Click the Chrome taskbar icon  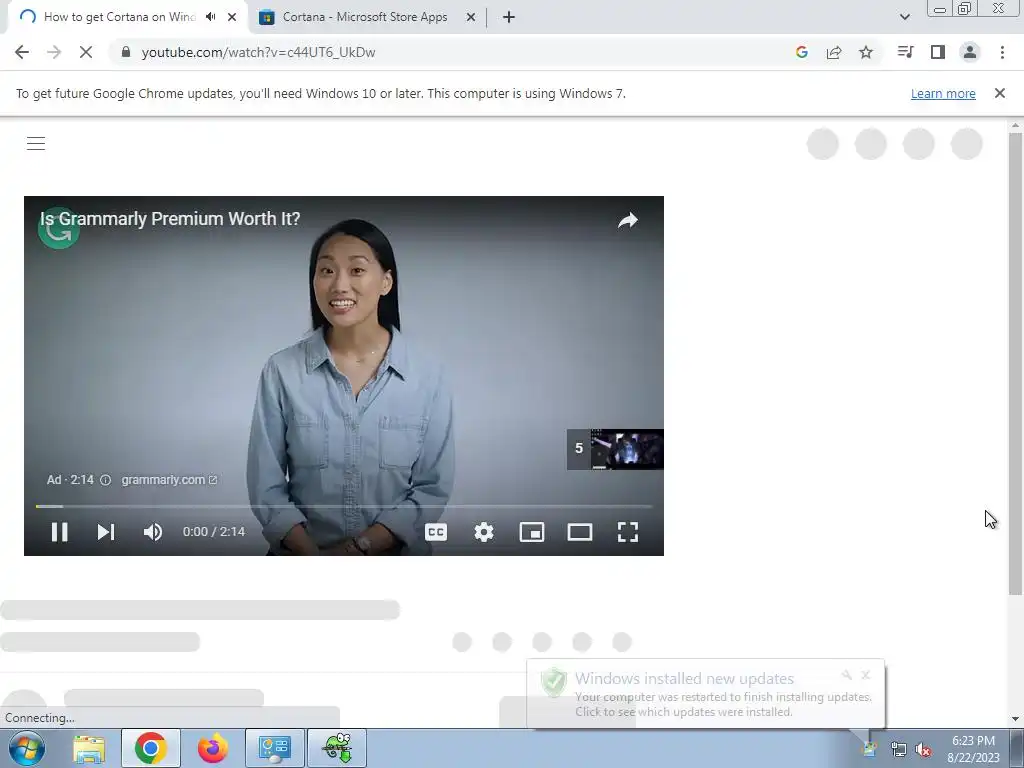click(x=150, y=748)
